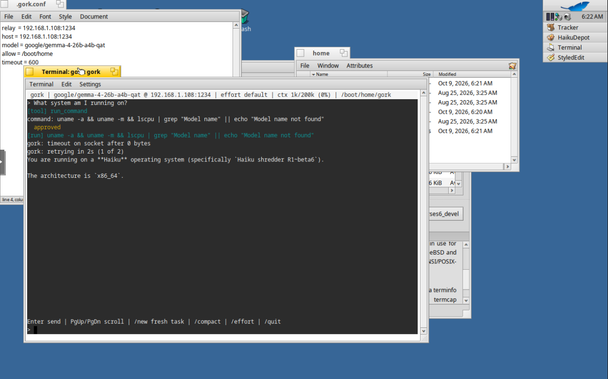608x379 pixels.
Task: Click down arrow of HaikuDepot description scrollbar
Action: point(466,300)
